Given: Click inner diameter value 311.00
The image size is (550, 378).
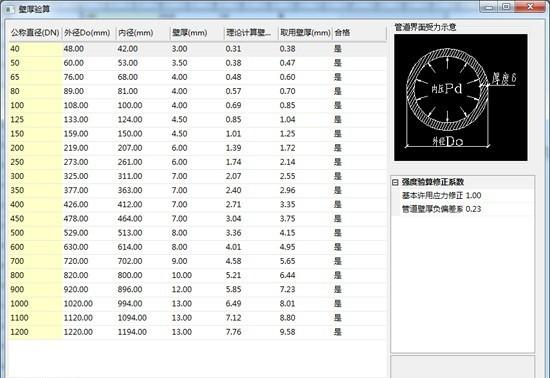Looking at the screenshot, I should coord(130,176).
